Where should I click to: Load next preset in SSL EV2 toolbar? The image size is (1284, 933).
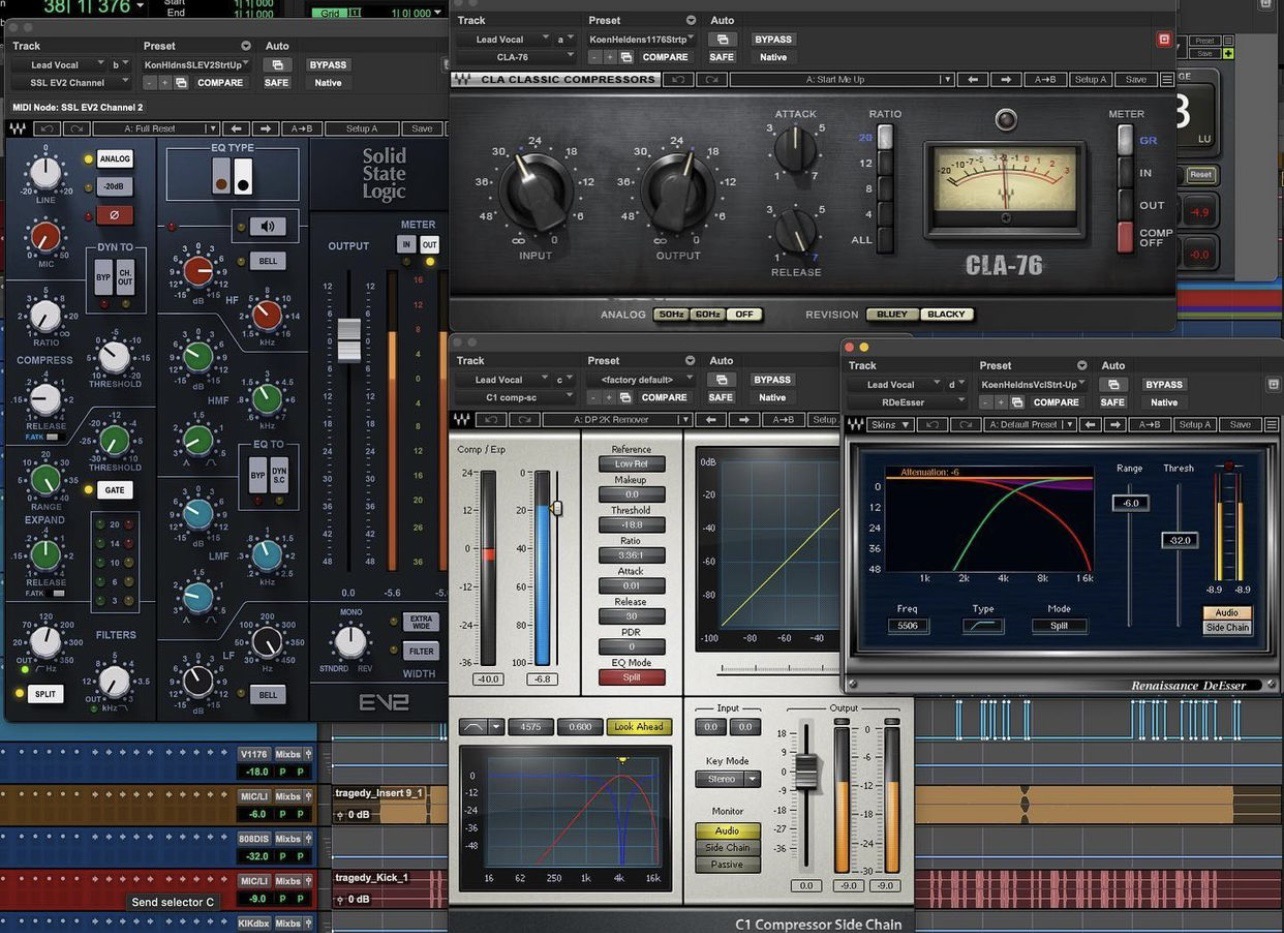tap(265, 128)
